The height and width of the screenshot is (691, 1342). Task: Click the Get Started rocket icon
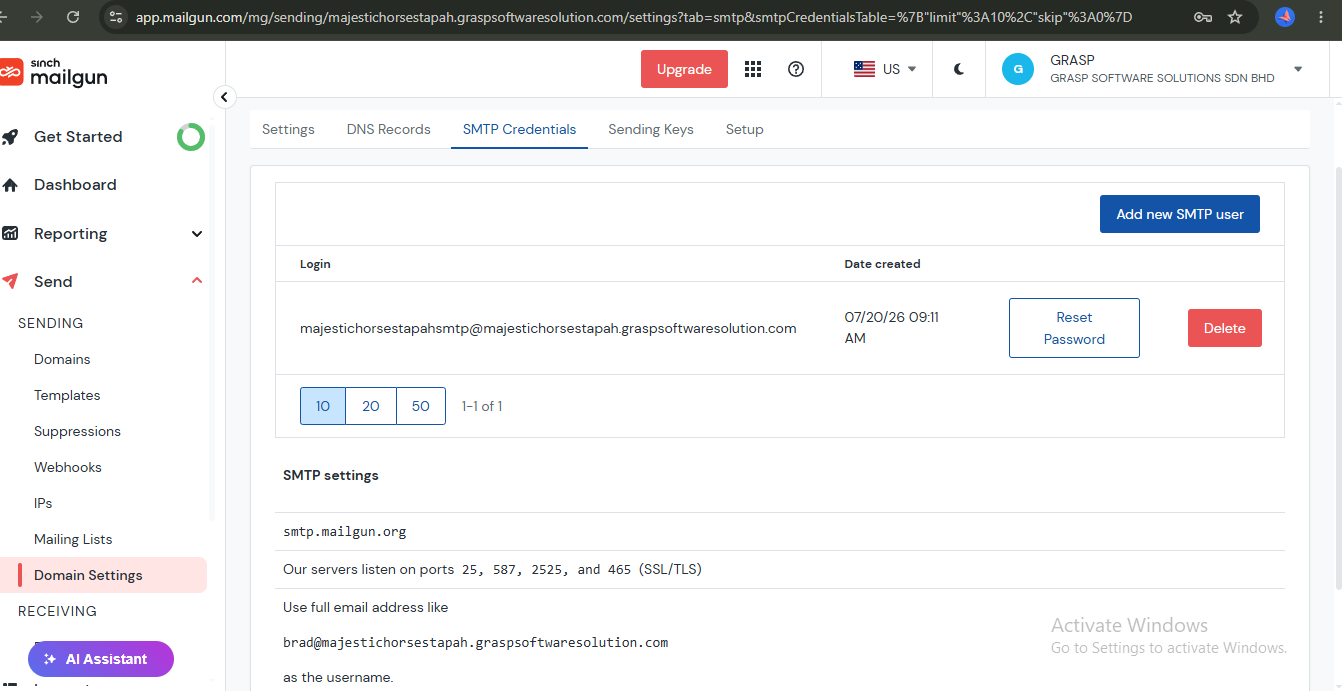click(10, 137)
